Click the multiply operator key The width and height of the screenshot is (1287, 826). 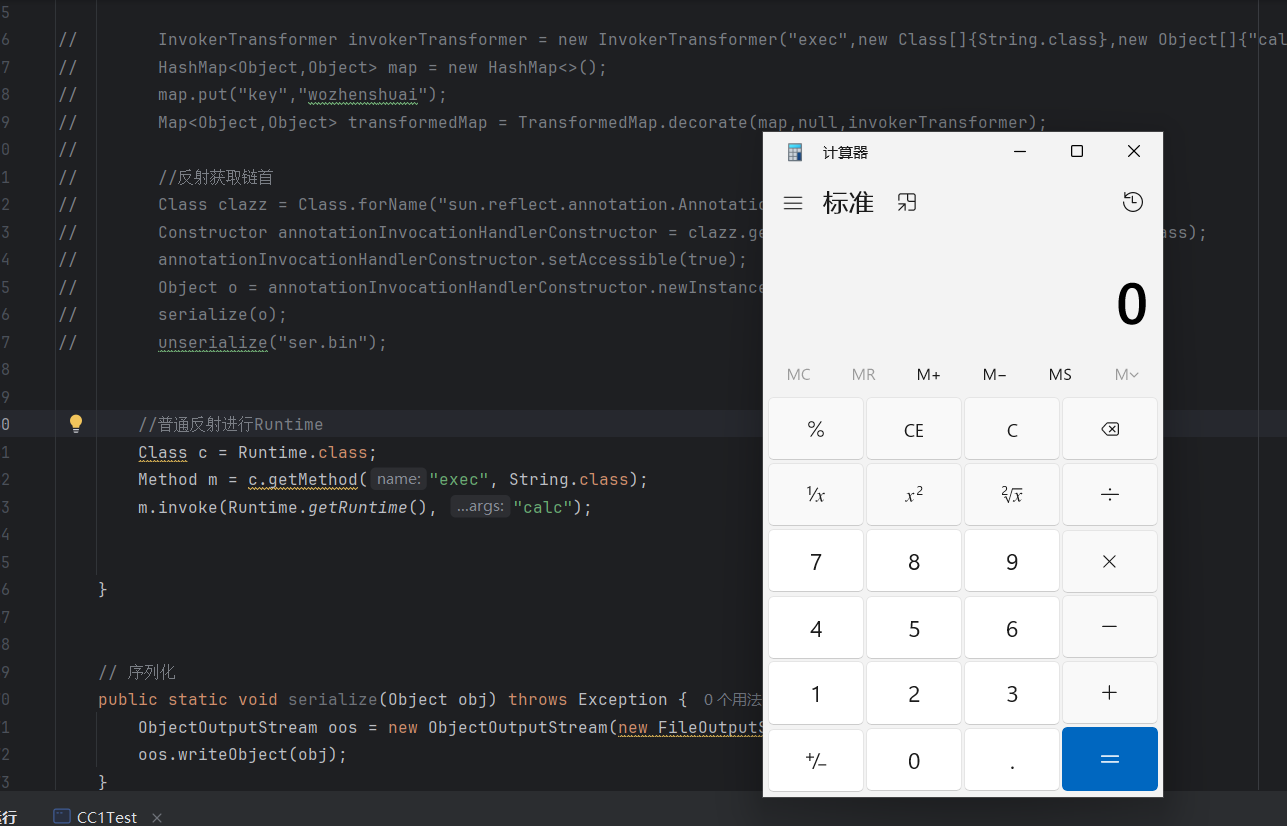point(1110,561)
